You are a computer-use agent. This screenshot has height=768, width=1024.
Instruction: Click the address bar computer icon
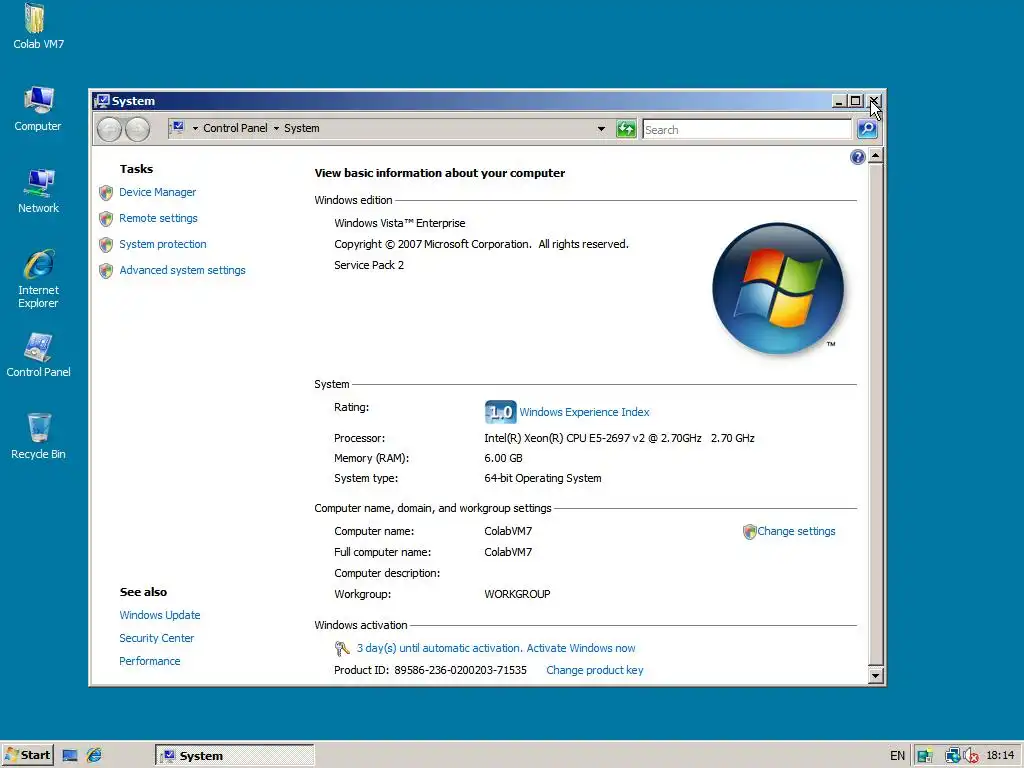[178, 128]
